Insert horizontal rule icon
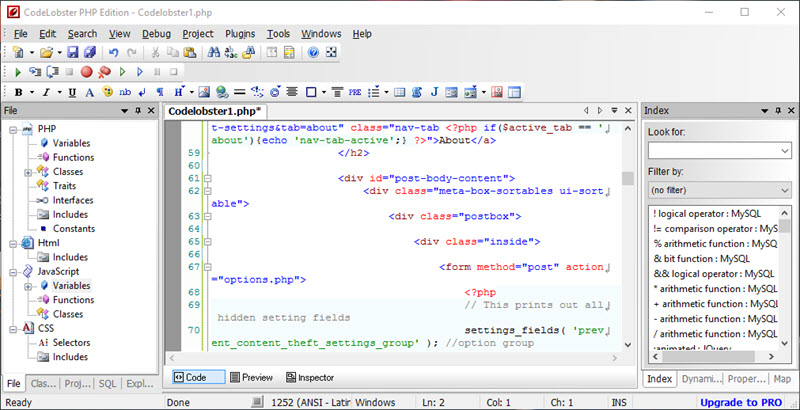This screenshot has width=800, height=410. pos(239,92)
